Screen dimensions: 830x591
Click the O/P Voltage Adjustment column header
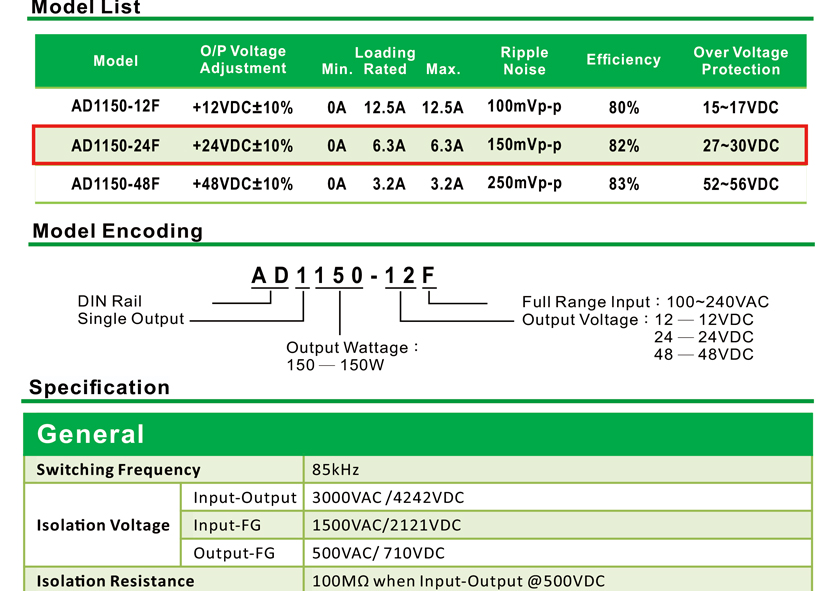(x=243, y=59)
